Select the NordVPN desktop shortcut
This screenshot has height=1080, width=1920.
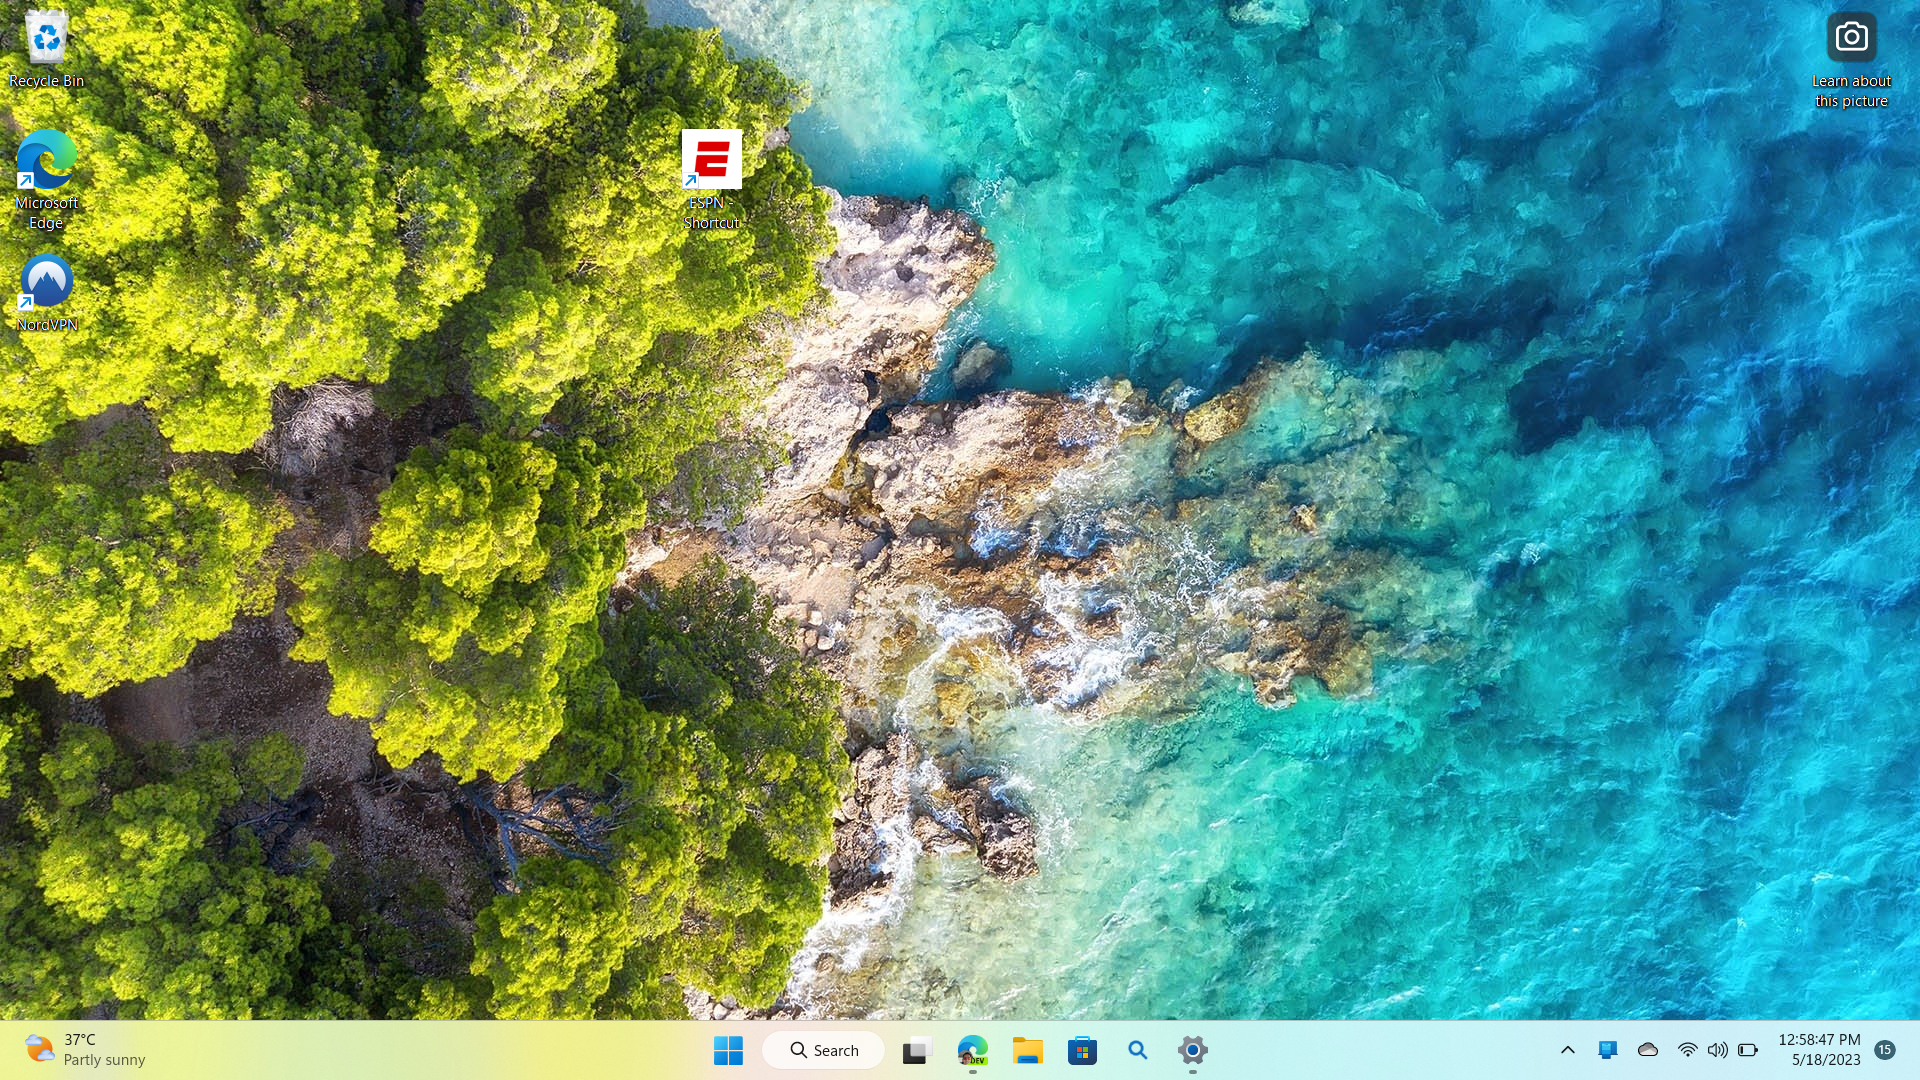(46, 293)
